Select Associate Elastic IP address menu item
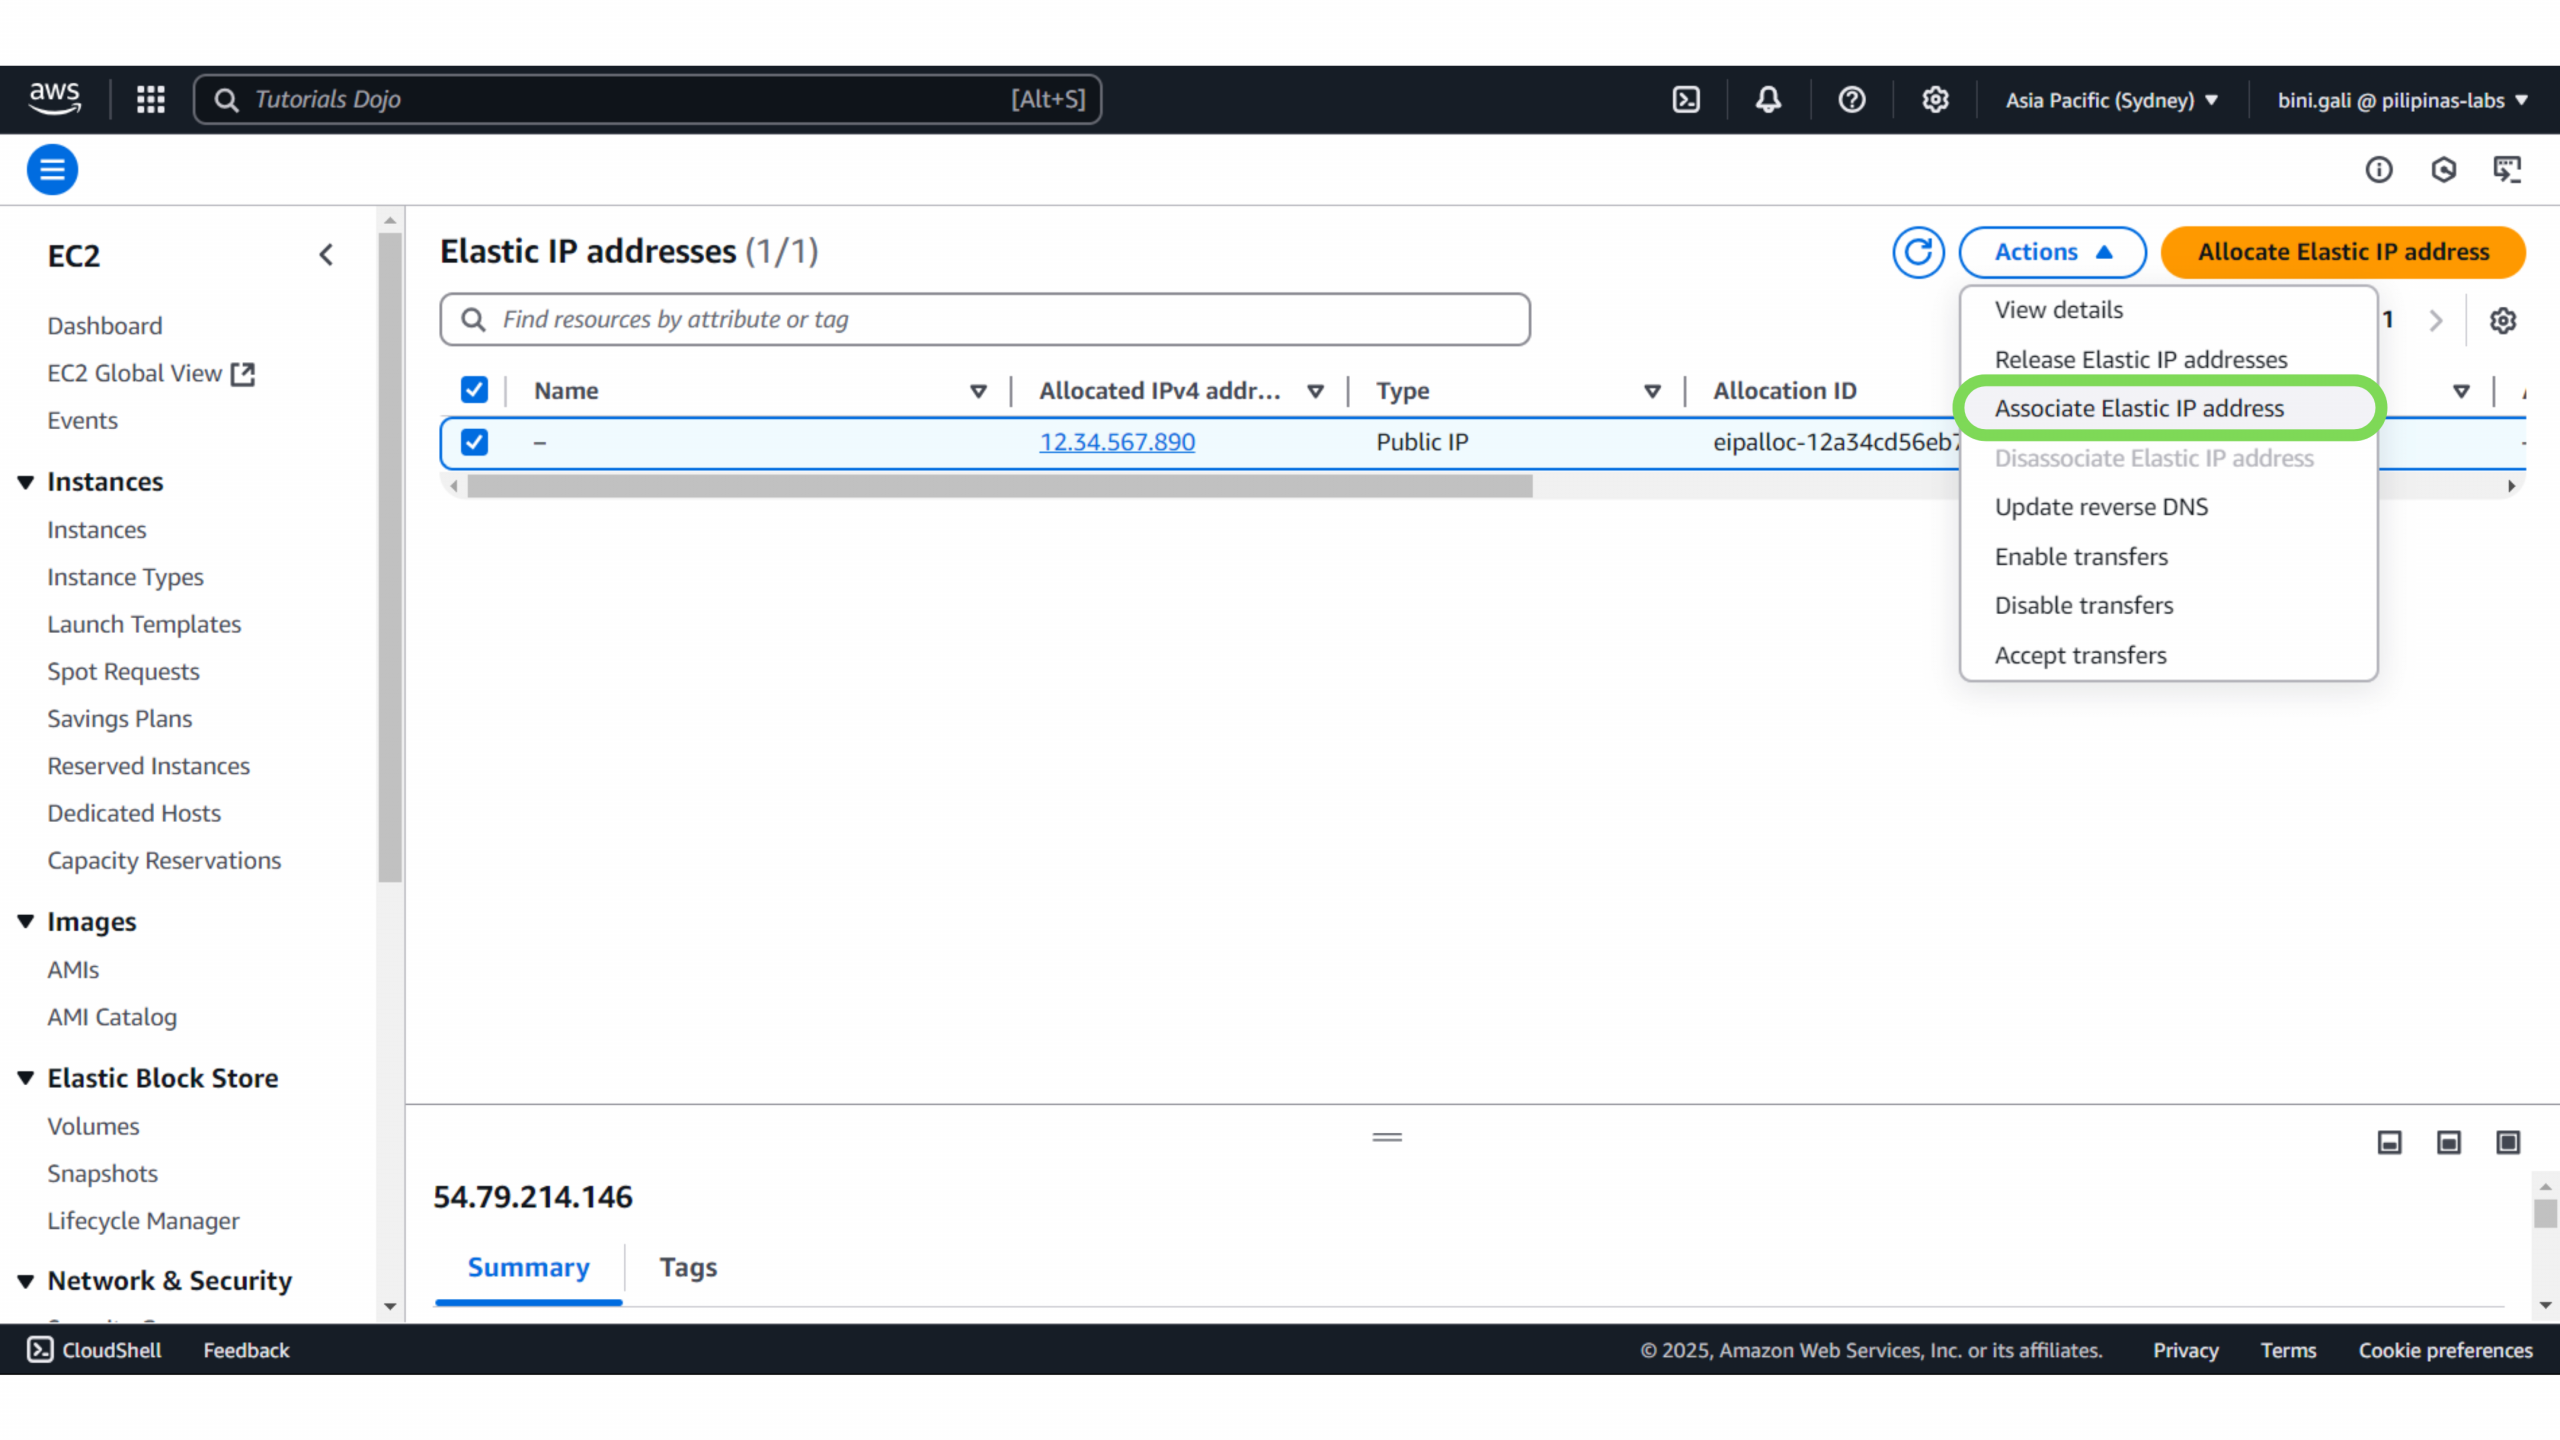 (x=2139, y=408)
